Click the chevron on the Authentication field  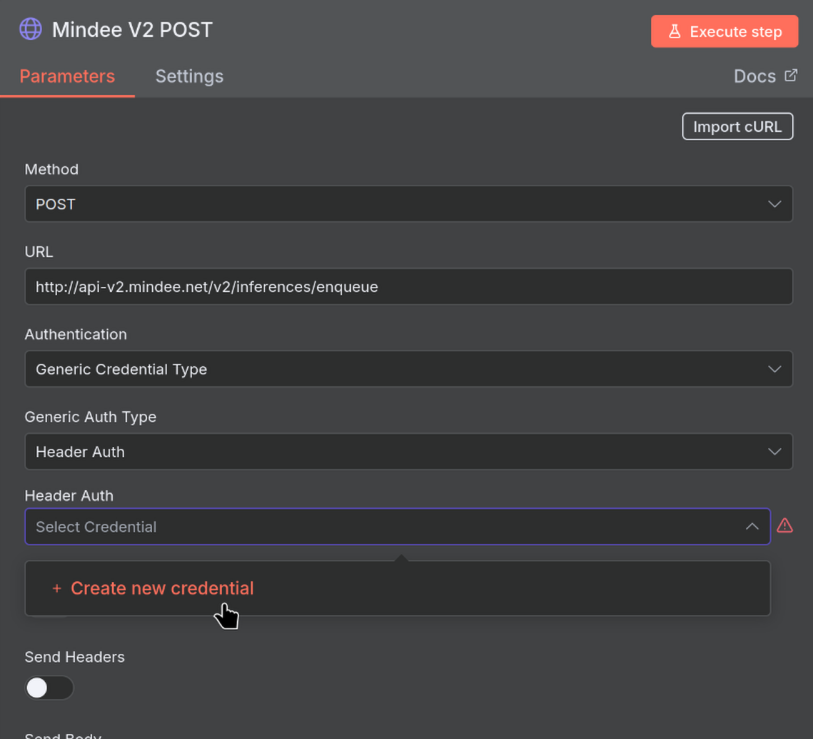(774, 368)
